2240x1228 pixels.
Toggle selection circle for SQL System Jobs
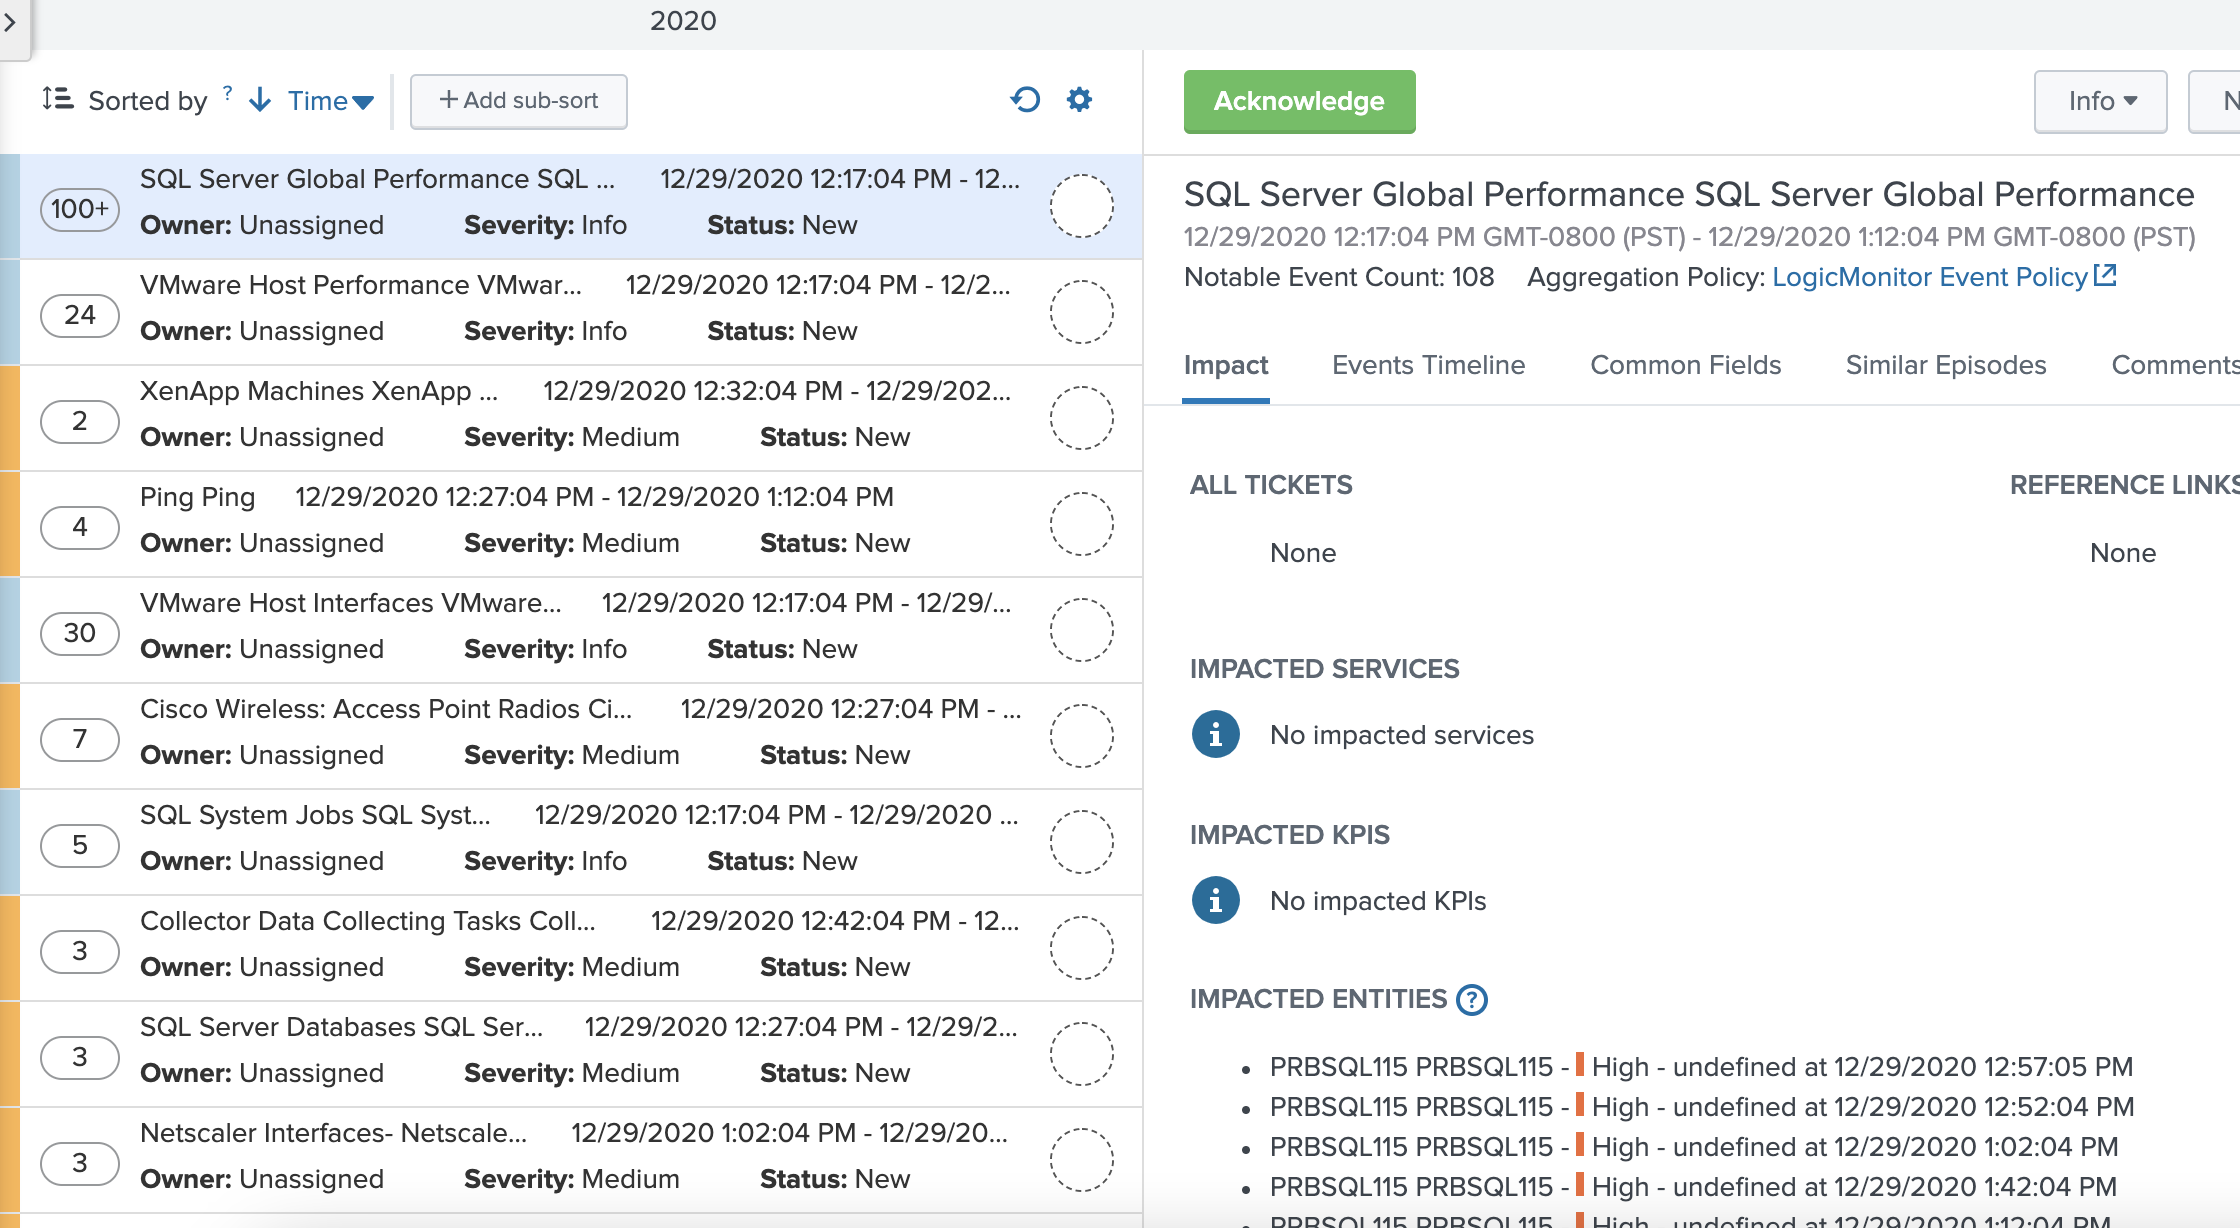pyautogui.click(x=1081, y=842)
